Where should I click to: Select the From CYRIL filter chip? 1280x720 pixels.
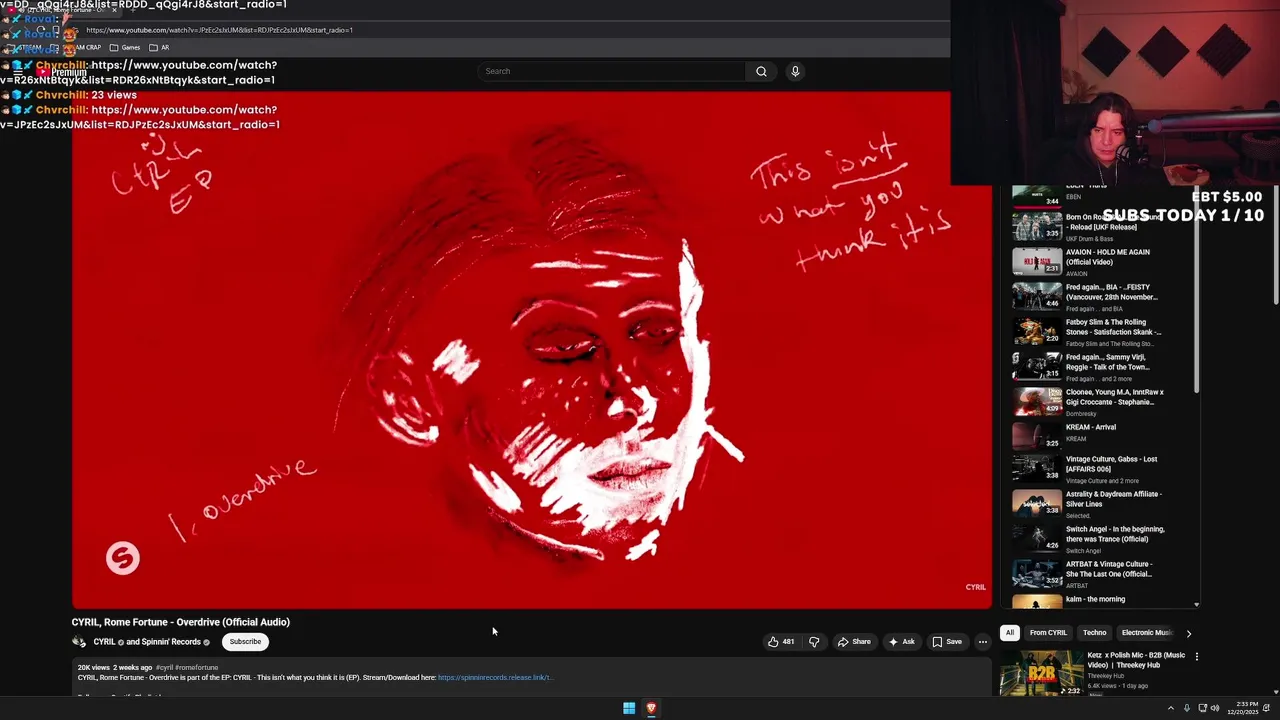click(1048, 632)
